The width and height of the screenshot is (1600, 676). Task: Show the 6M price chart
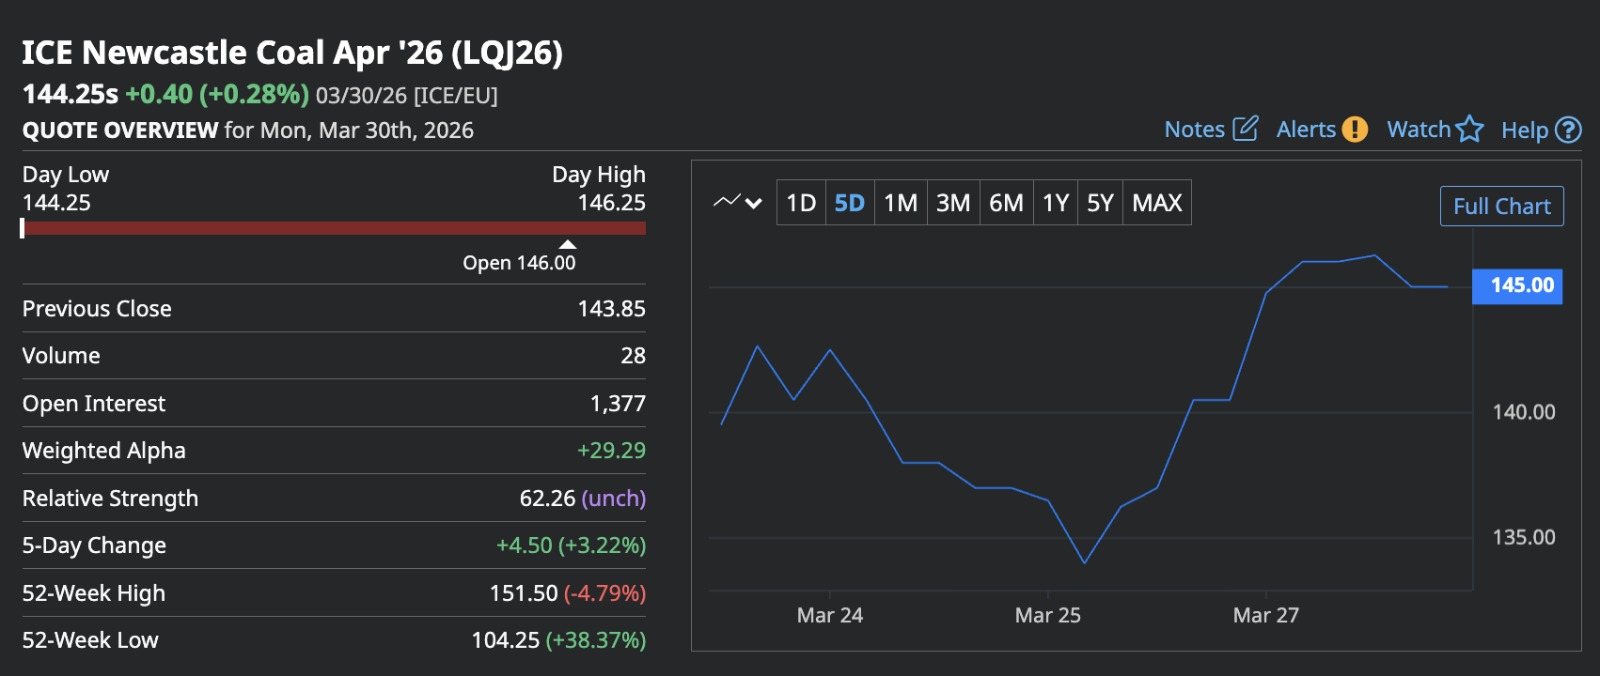[x=1006, y=203]
